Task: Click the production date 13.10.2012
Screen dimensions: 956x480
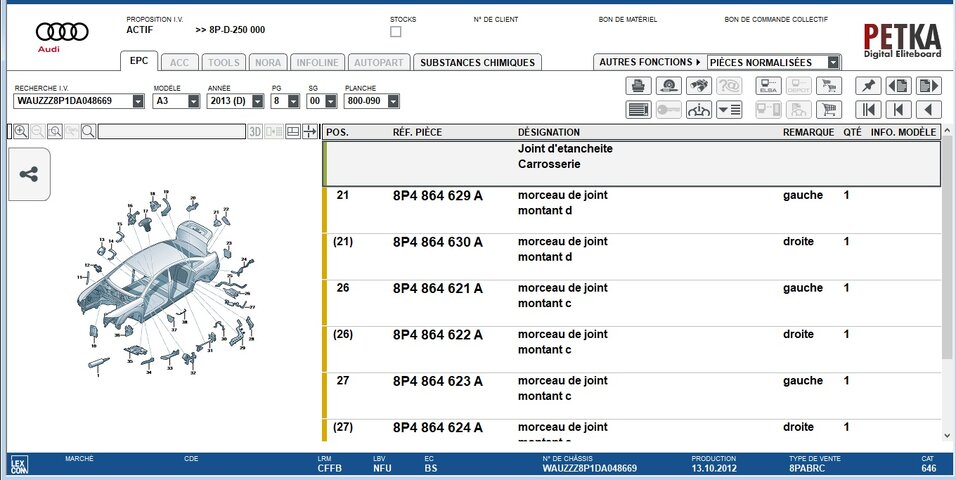Action: click(714, 468)
